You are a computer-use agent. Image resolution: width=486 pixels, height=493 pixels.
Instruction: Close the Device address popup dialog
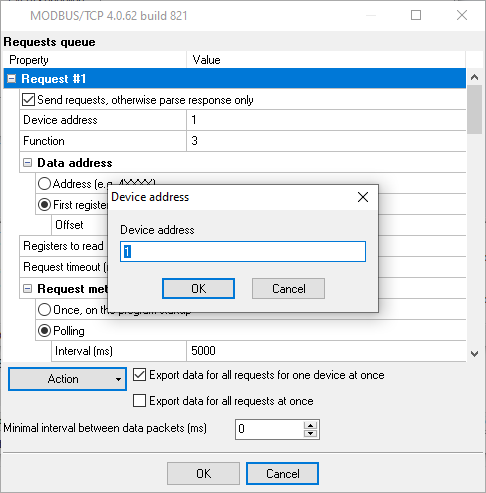click(x=363, y=197)
